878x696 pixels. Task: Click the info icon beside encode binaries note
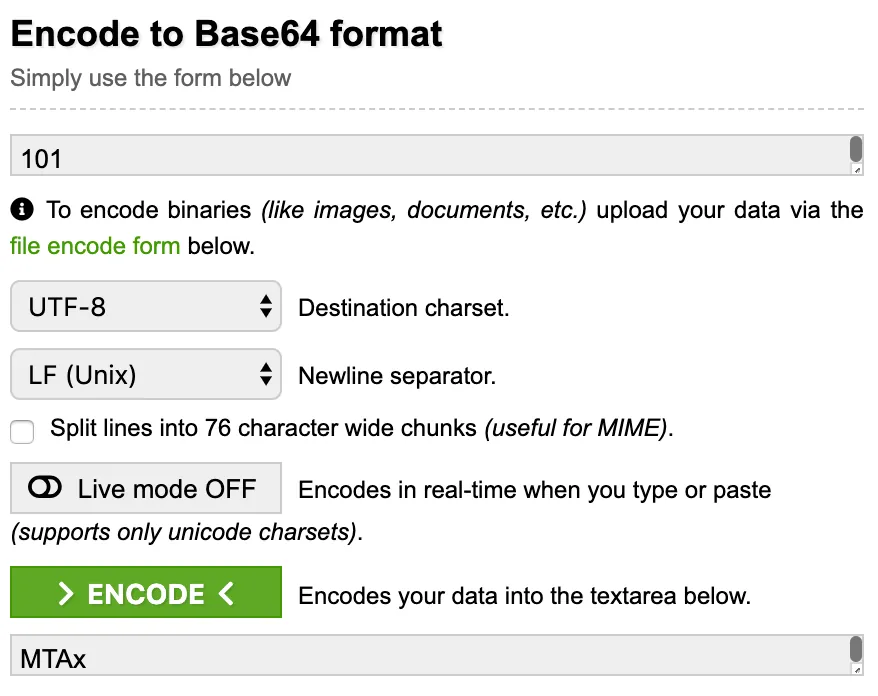[22, 210]
